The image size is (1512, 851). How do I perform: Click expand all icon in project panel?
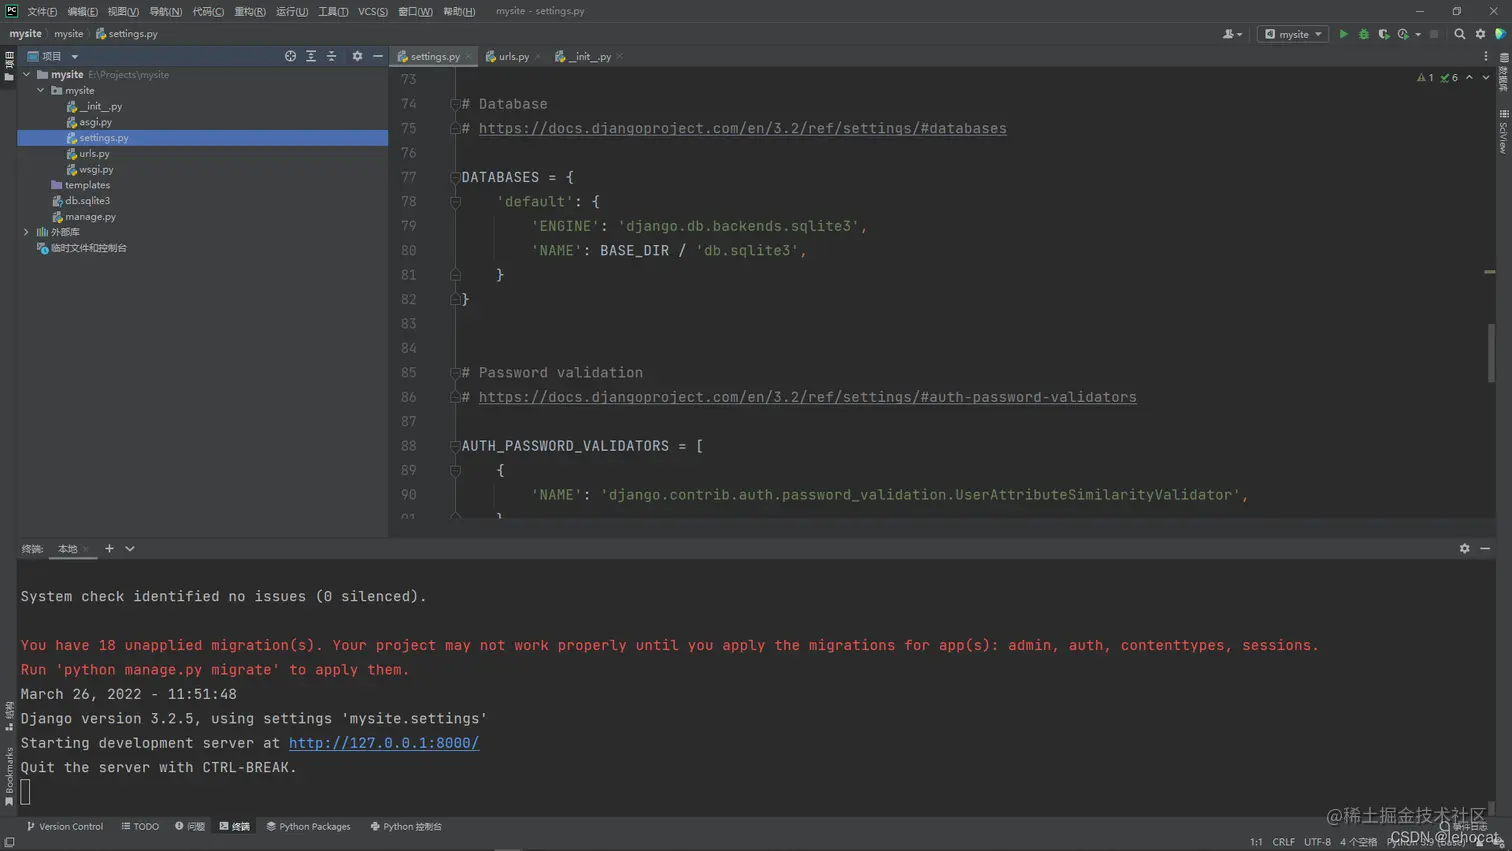click(x=311, y=56)
